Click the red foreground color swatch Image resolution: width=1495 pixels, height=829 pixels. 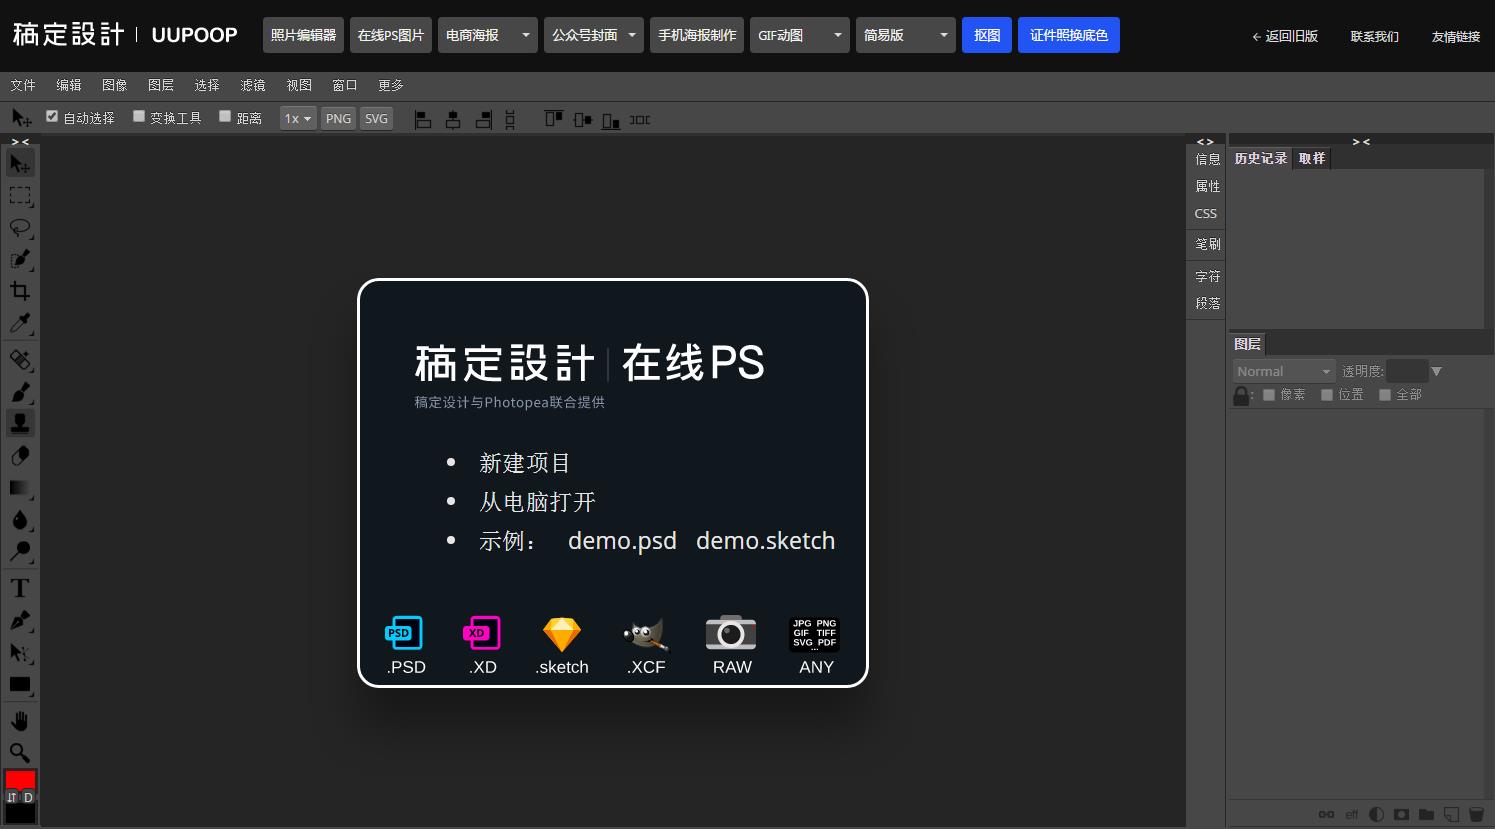(x=20, y=779)
